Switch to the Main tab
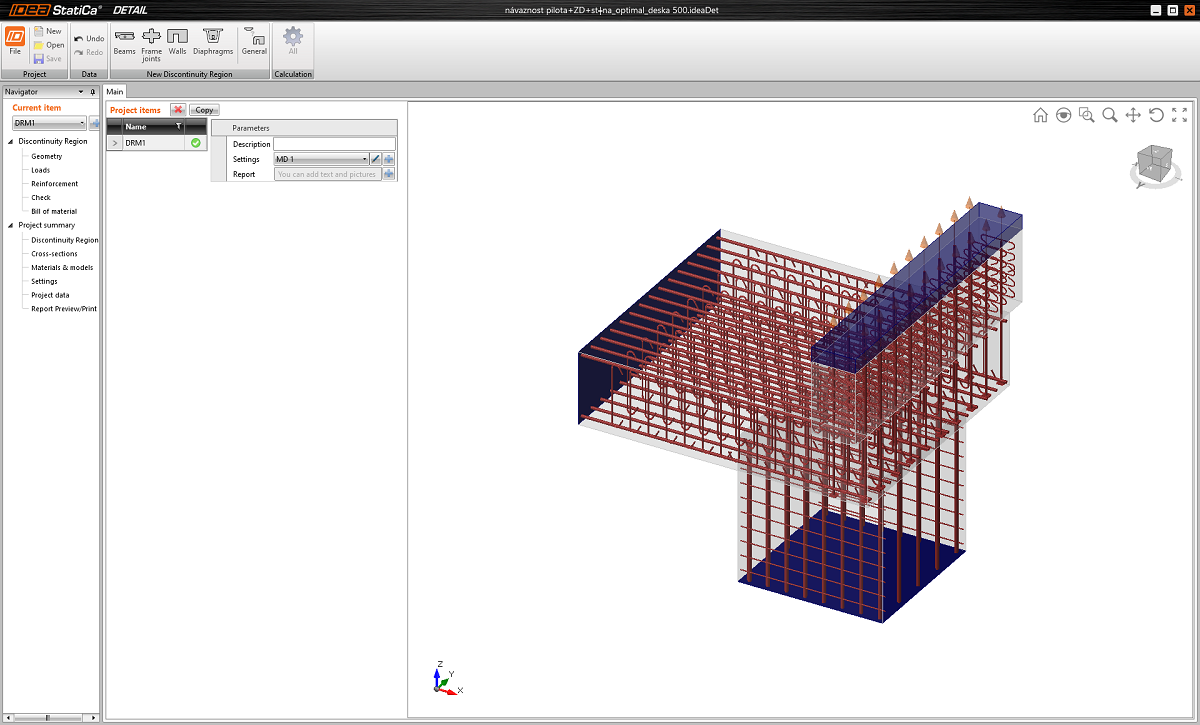The image size is (1200, 725). [115, 92]
